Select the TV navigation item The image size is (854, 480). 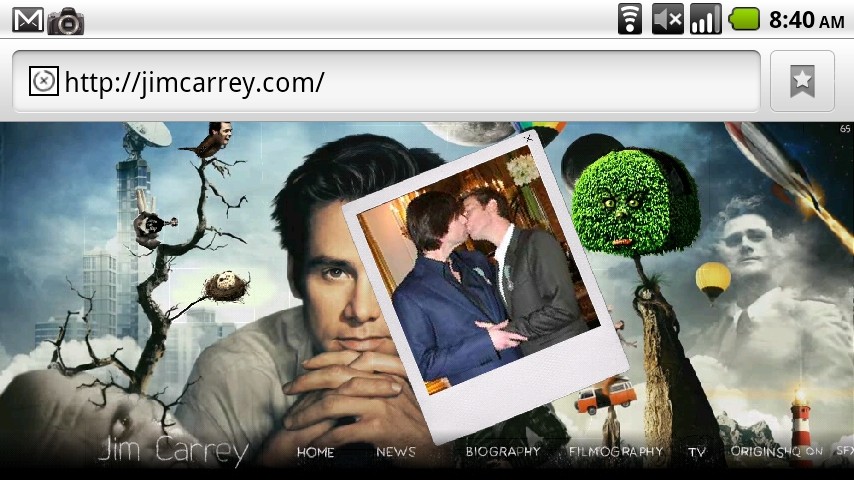[697, 452]
